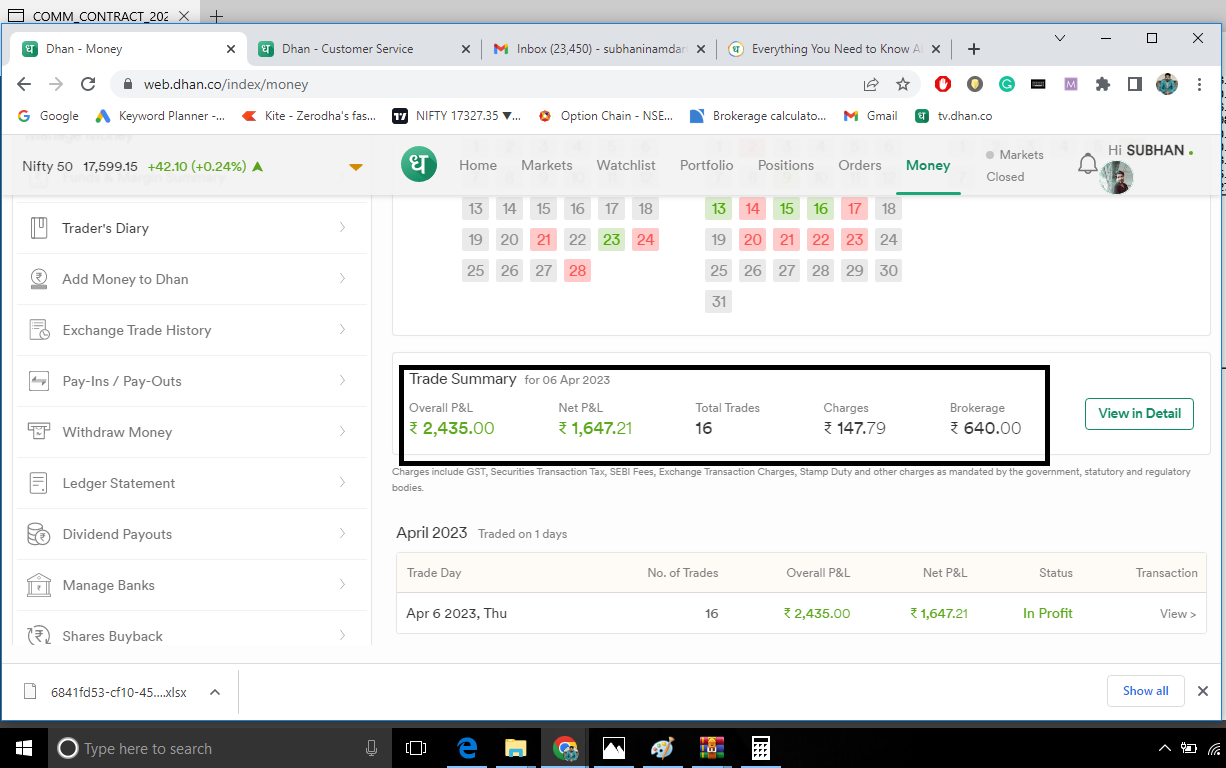Open Chrome side panel icon
Screen dimensions: 1226x768
pos(1135,85)
